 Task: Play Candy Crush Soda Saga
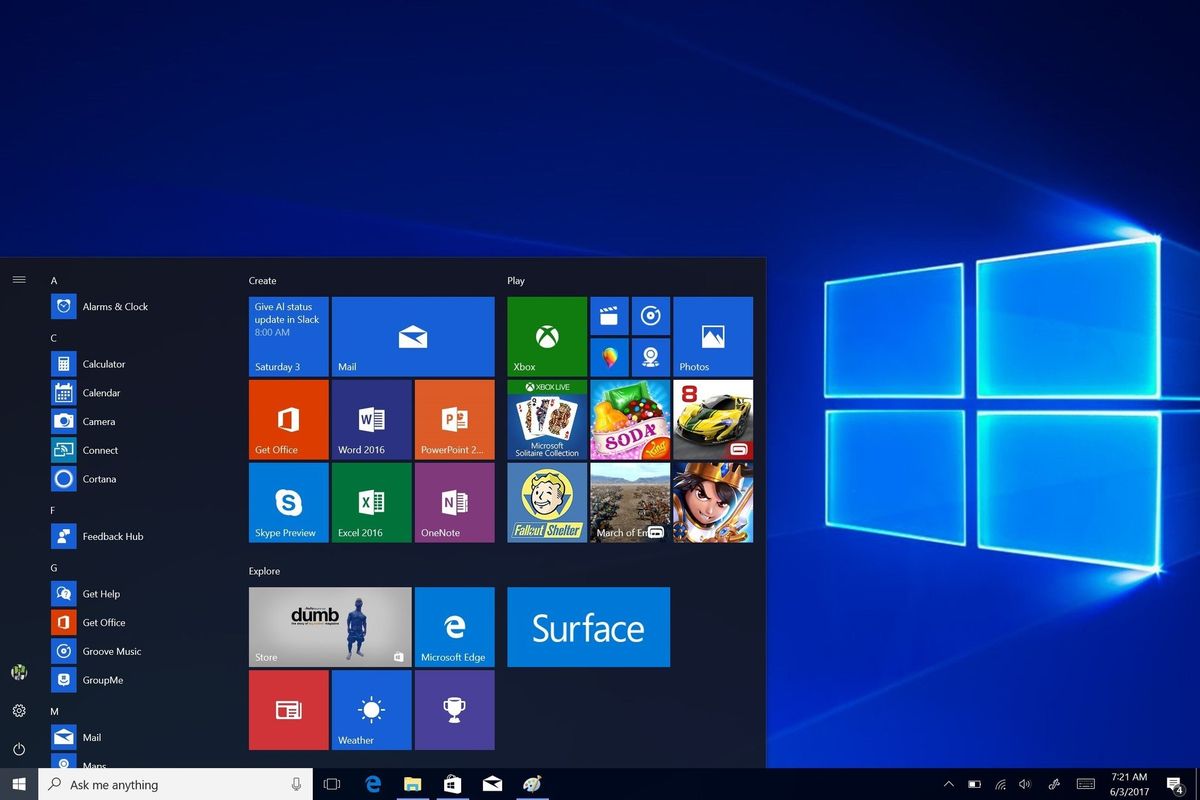click(629, 419)
